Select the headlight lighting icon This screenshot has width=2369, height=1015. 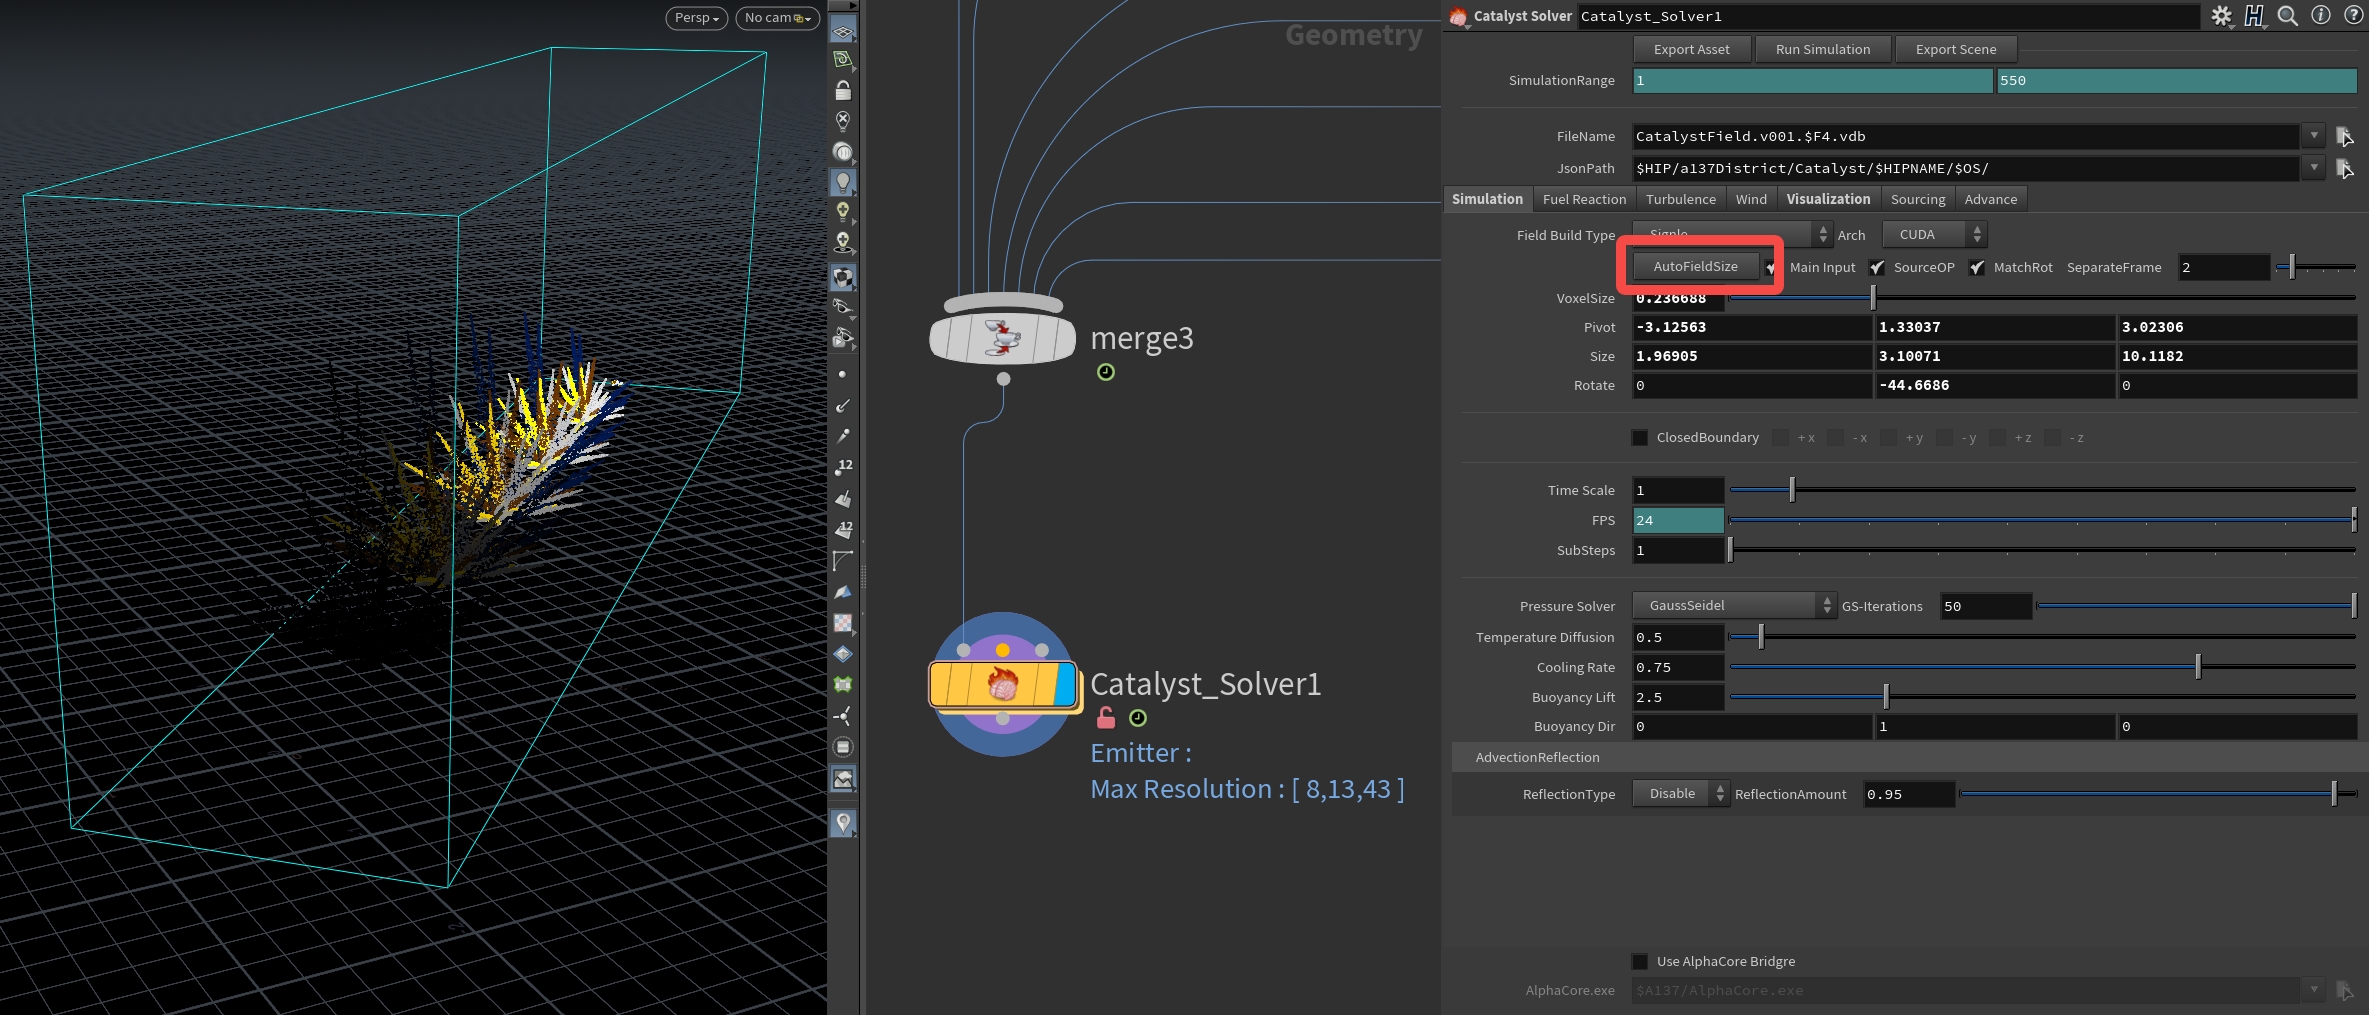point(843,151)
